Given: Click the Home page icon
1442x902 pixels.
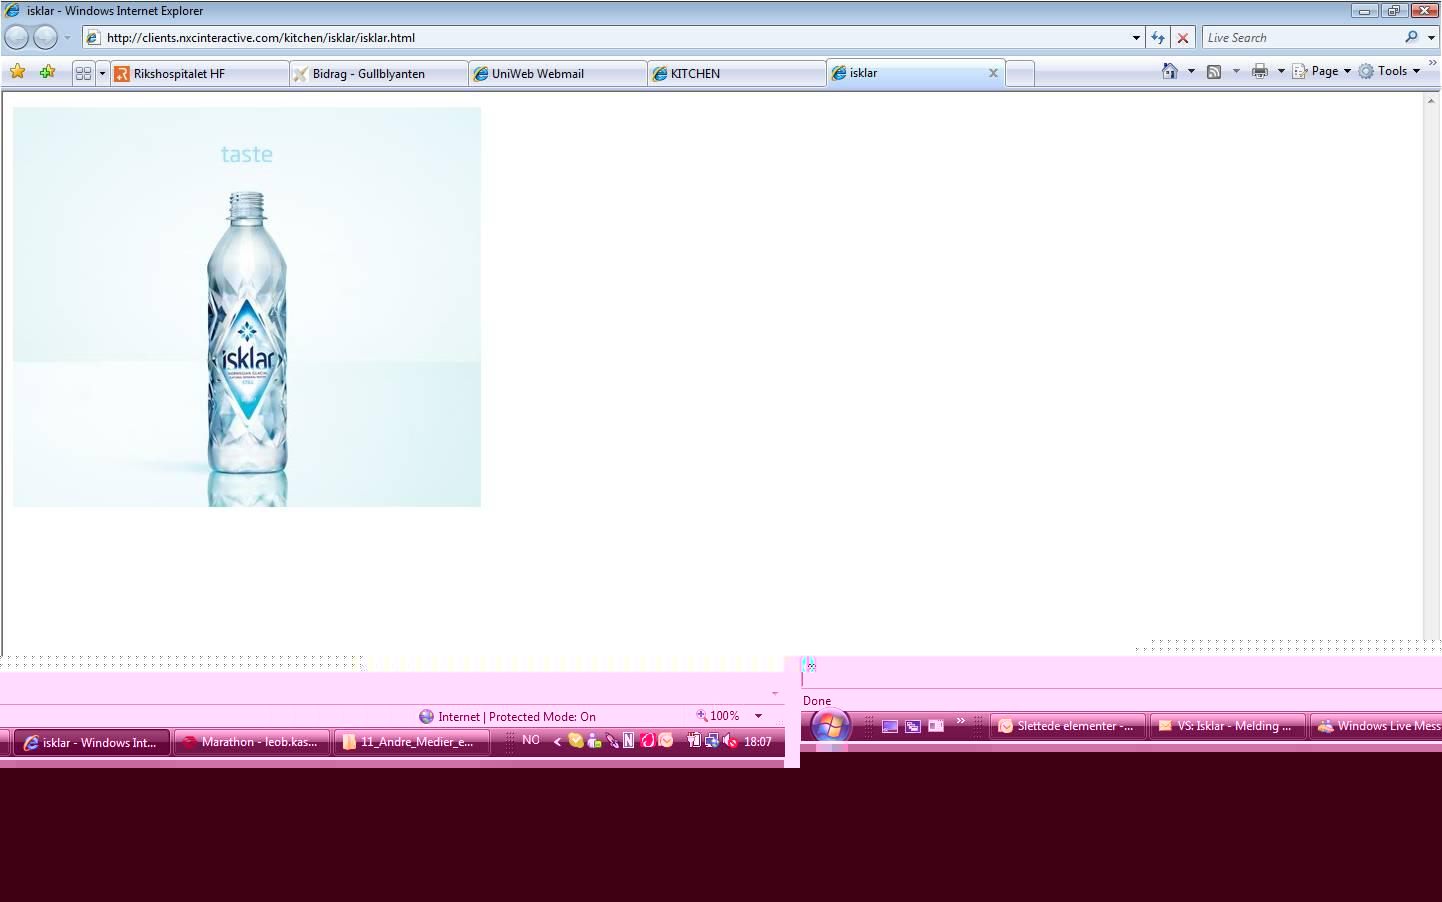Looking at the screenshot, I should click(1169, 71).
